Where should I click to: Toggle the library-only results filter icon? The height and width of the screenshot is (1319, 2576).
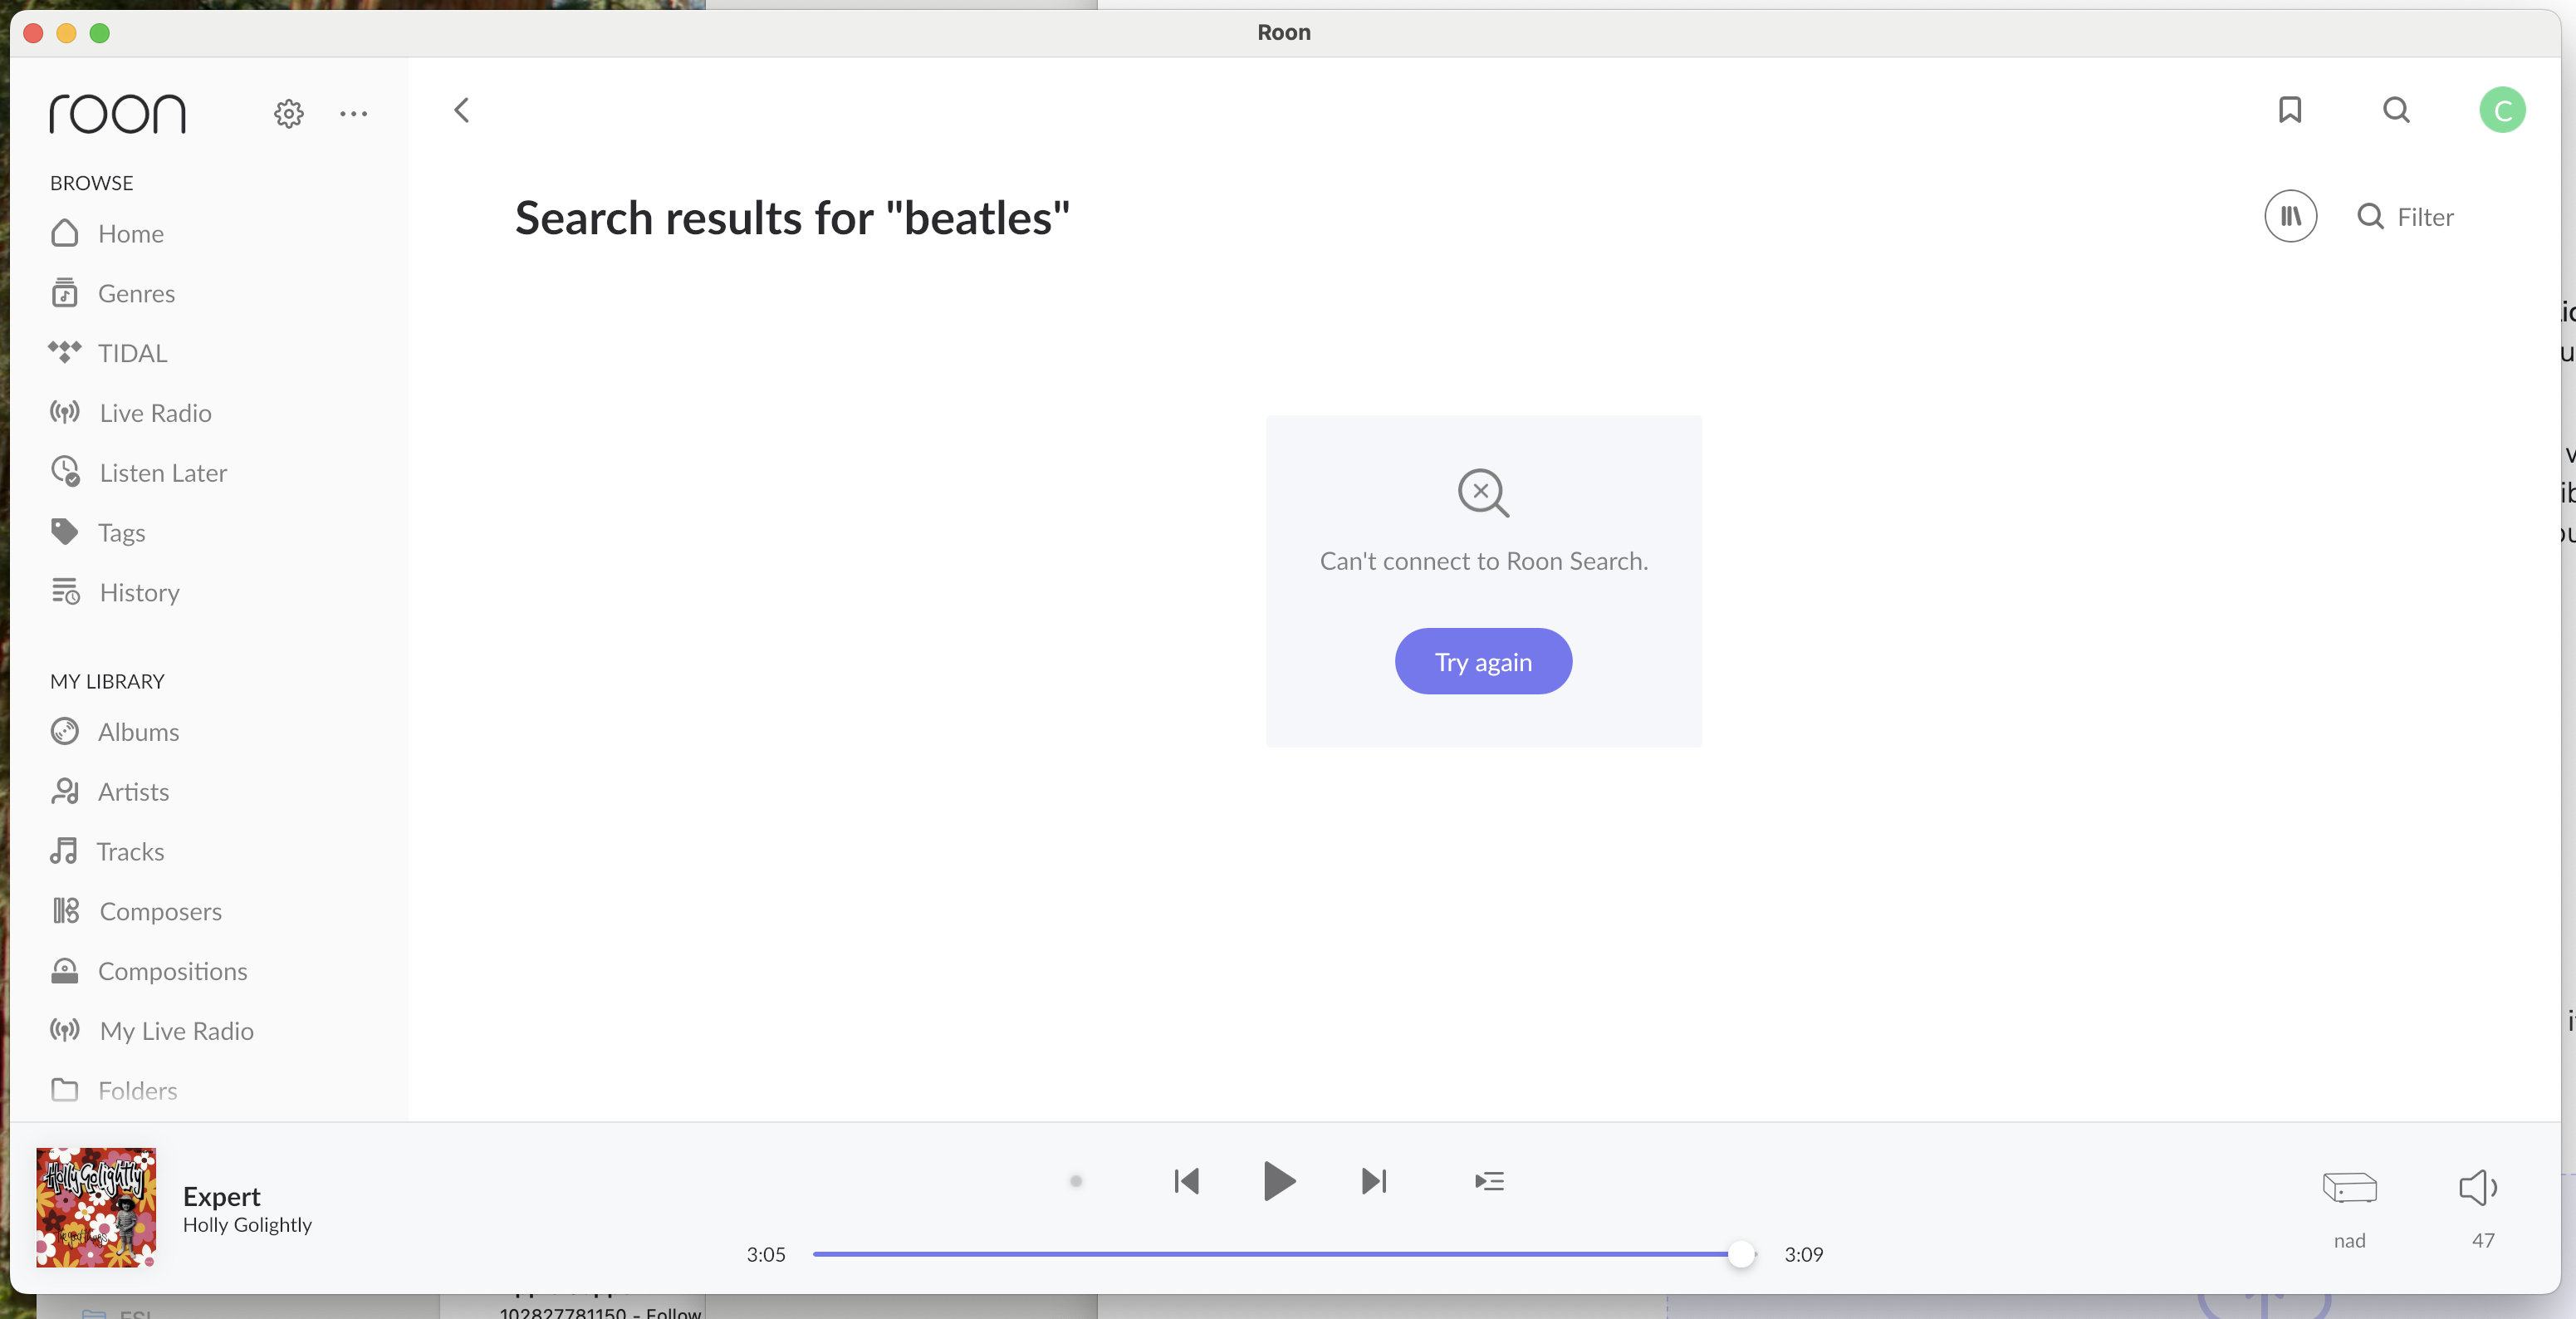2290,216
